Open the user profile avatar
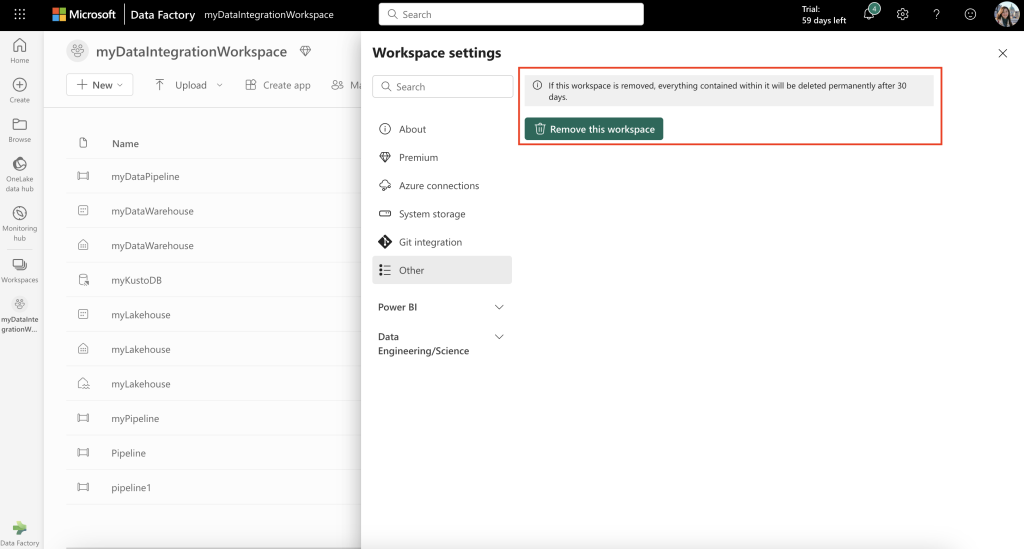1024x549 pixels. pyautogui.click(x=1006, y=14)
